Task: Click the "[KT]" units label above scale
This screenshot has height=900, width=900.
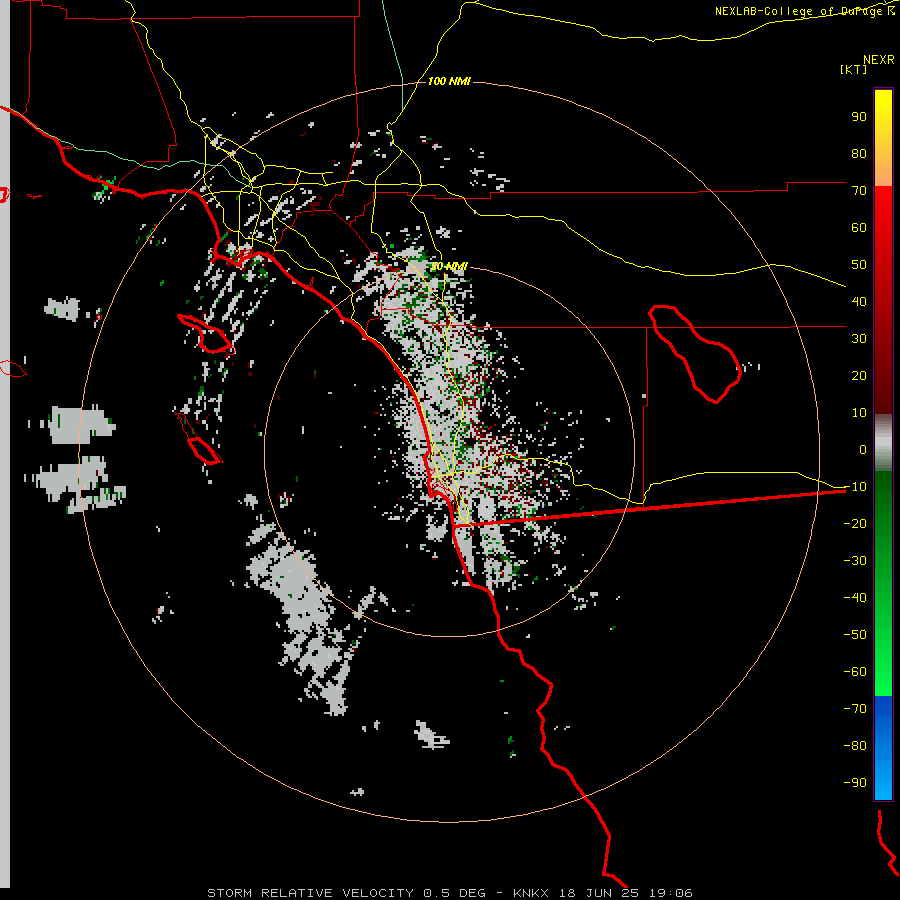Action: (x=853, y=69)
